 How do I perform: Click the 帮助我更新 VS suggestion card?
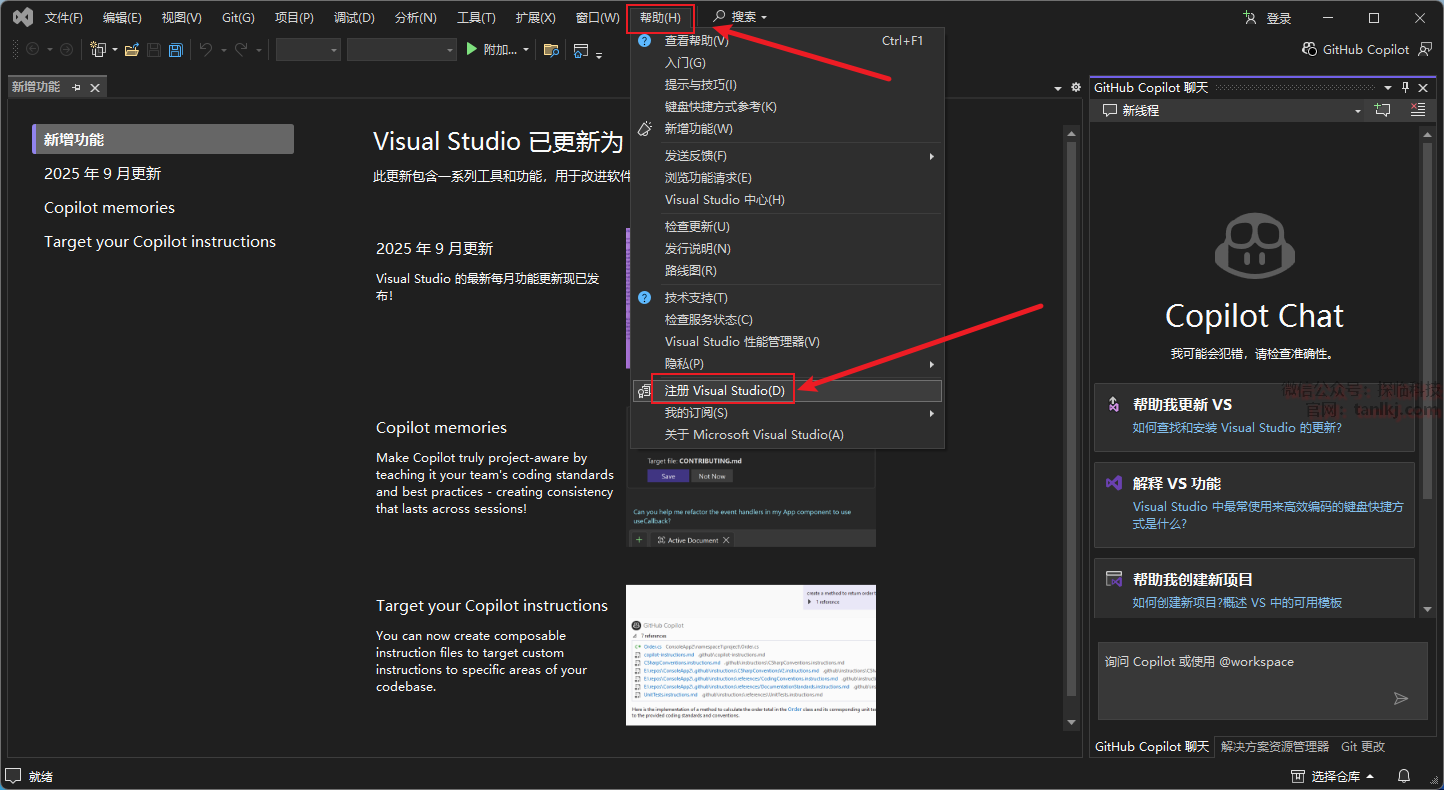[x=1254, y=416]
